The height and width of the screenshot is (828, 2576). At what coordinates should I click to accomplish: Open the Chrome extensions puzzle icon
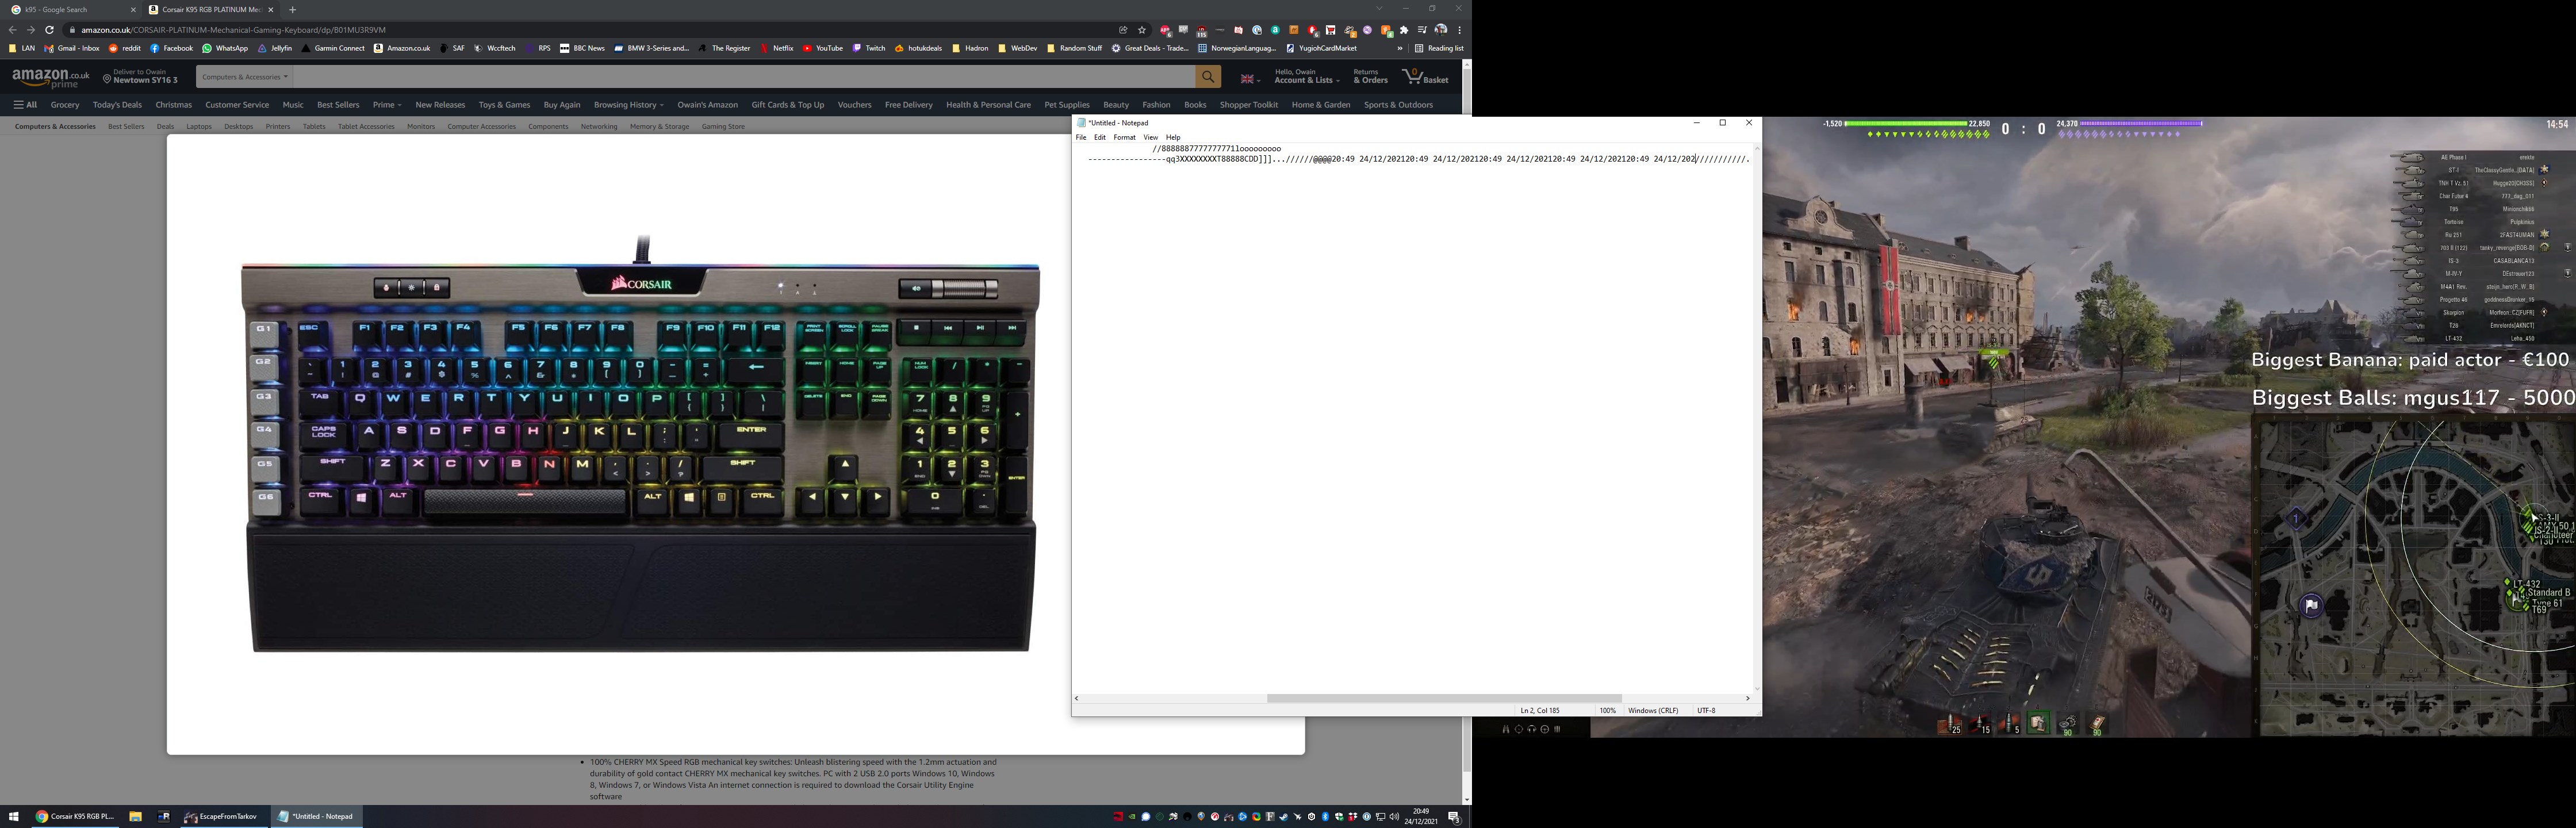(1404, 30)
